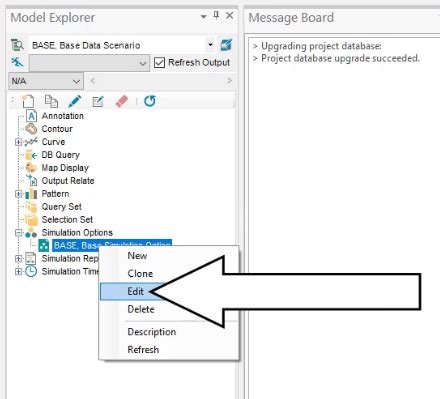Choose Edit from the context menu
This screenshot has width=440, height=399.
(x=135, y=291)
